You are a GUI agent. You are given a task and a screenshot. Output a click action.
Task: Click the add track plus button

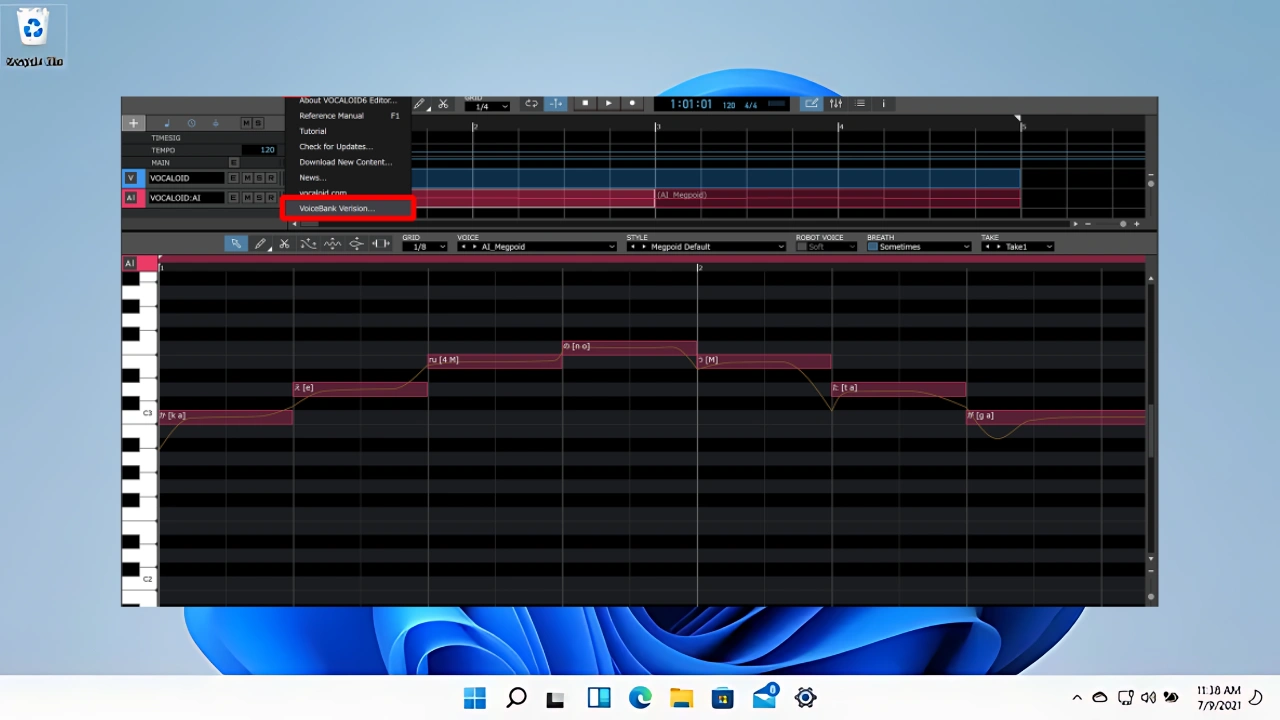133,123
